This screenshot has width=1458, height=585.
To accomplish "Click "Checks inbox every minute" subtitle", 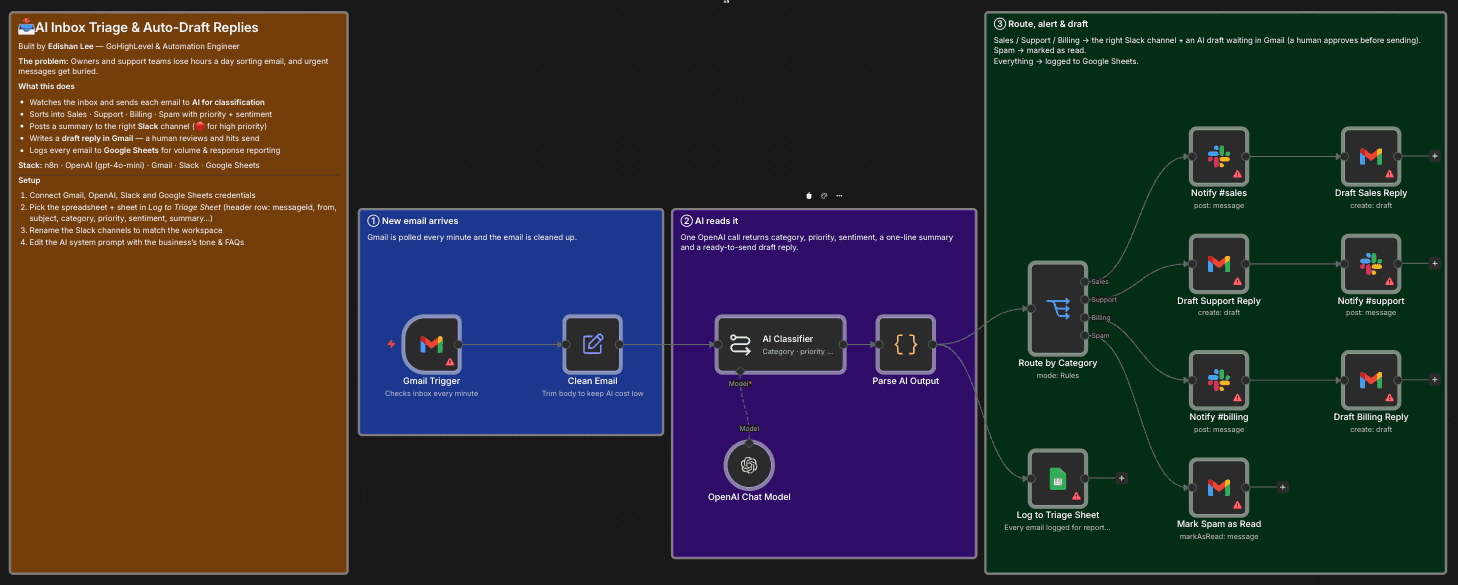I will pyautogui.click(x=431, y=393).
